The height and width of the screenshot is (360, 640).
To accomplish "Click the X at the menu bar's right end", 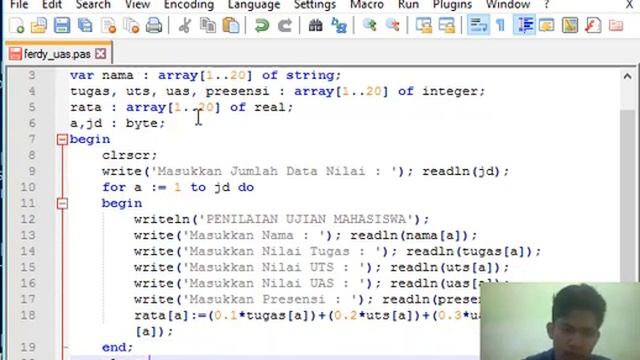I will click(x=629, y=5).
